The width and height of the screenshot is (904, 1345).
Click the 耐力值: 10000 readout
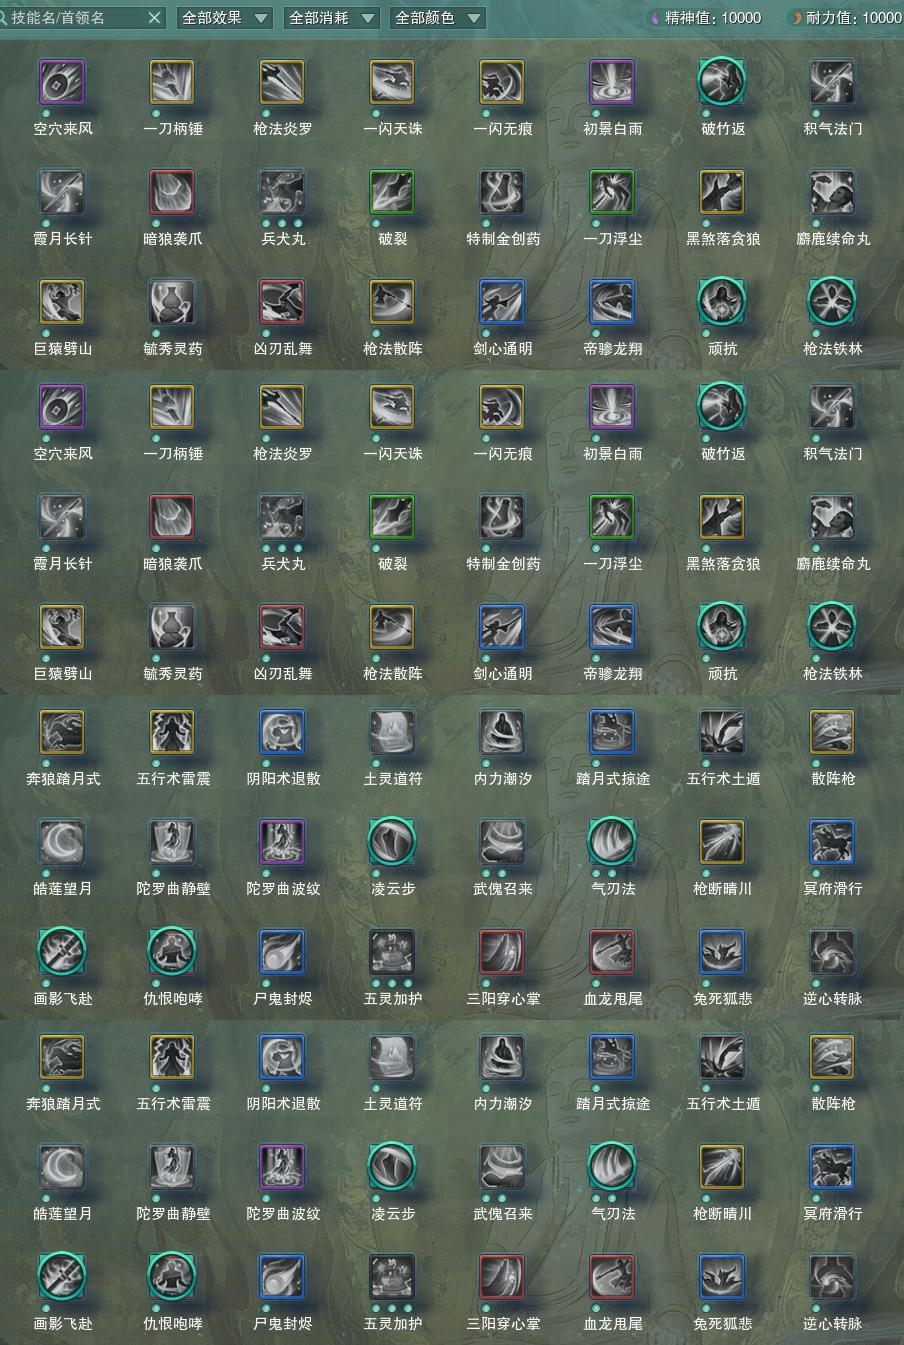847,17
